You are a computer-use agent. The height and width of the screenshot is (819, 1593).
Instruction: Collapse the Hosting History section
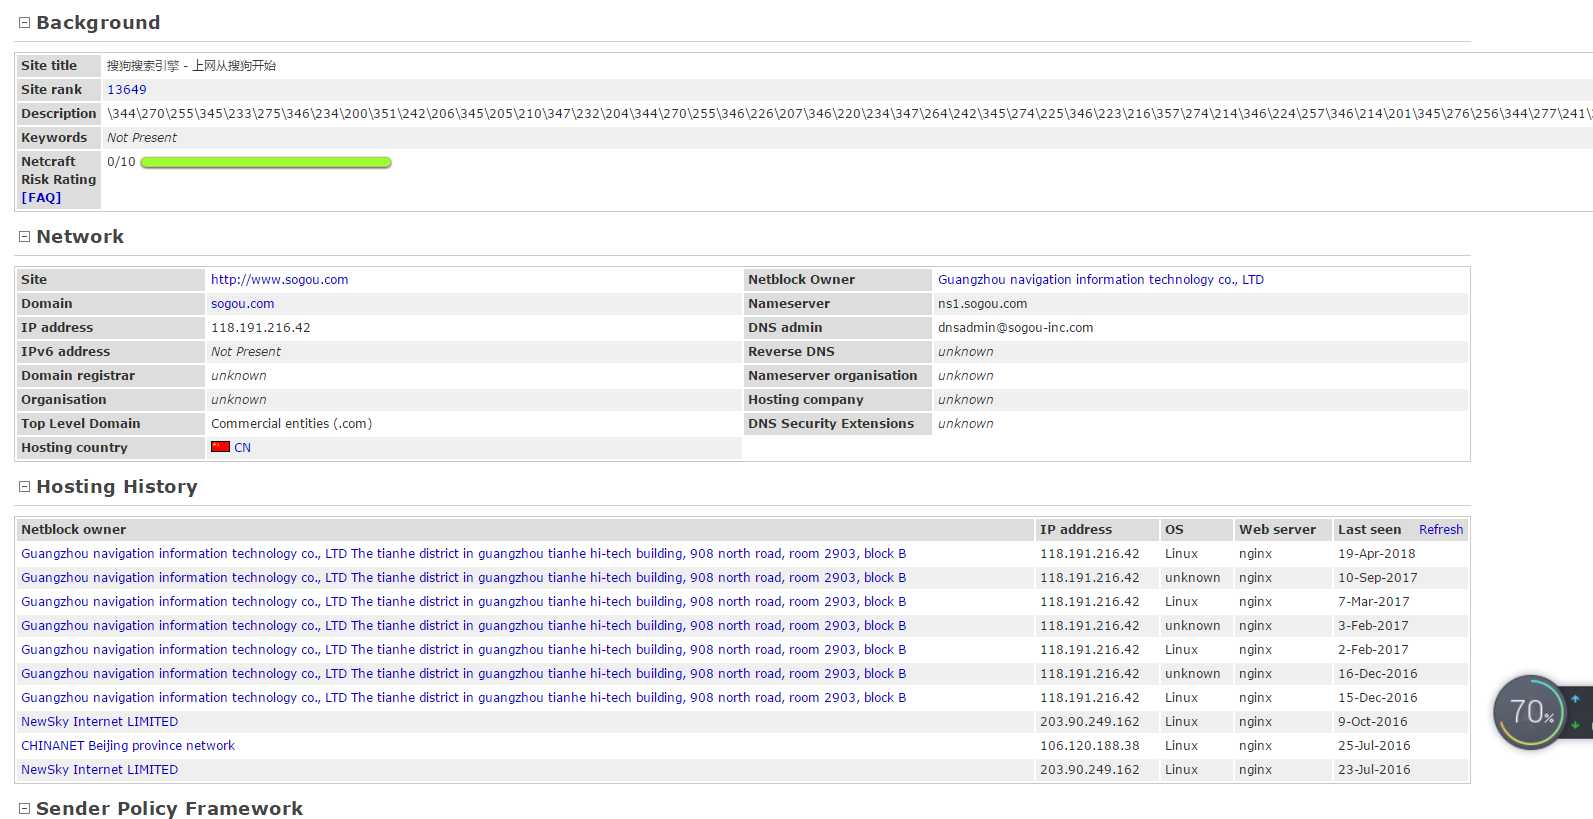coord(24,487)
